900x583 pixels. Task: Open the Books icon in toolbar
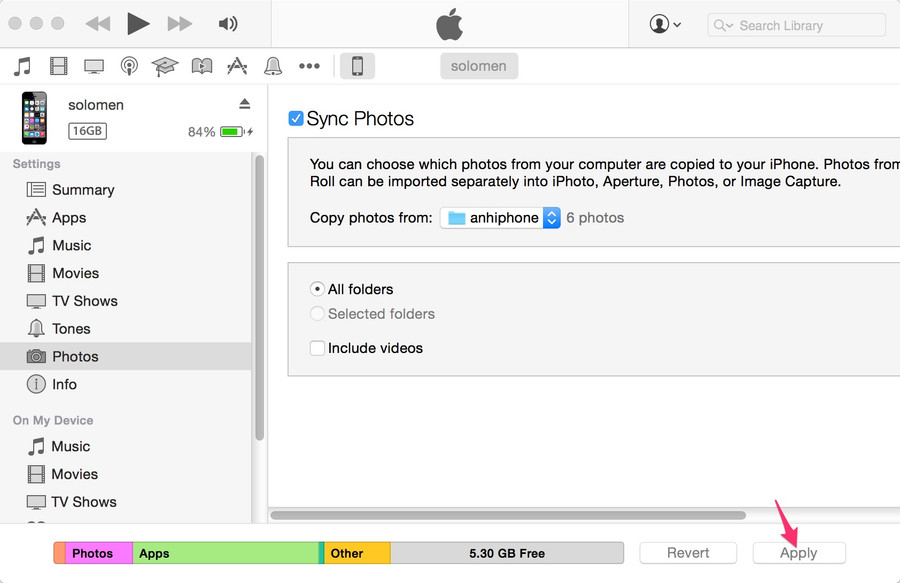[x=201, y=66]
